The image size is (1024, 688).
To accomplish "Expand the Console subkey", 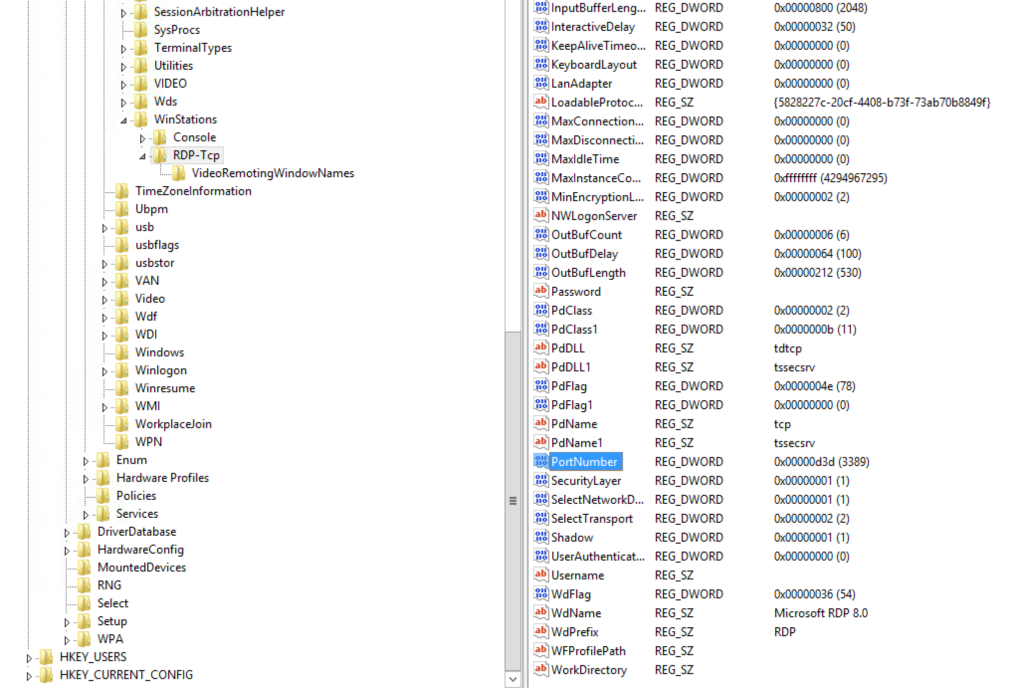I will pyautogui.click(x=142, y=138).
